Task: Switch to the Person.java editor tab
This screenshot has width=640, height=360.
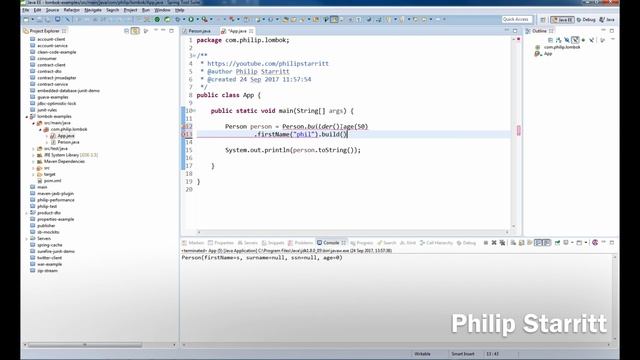Action: click(x=197, y=31)
